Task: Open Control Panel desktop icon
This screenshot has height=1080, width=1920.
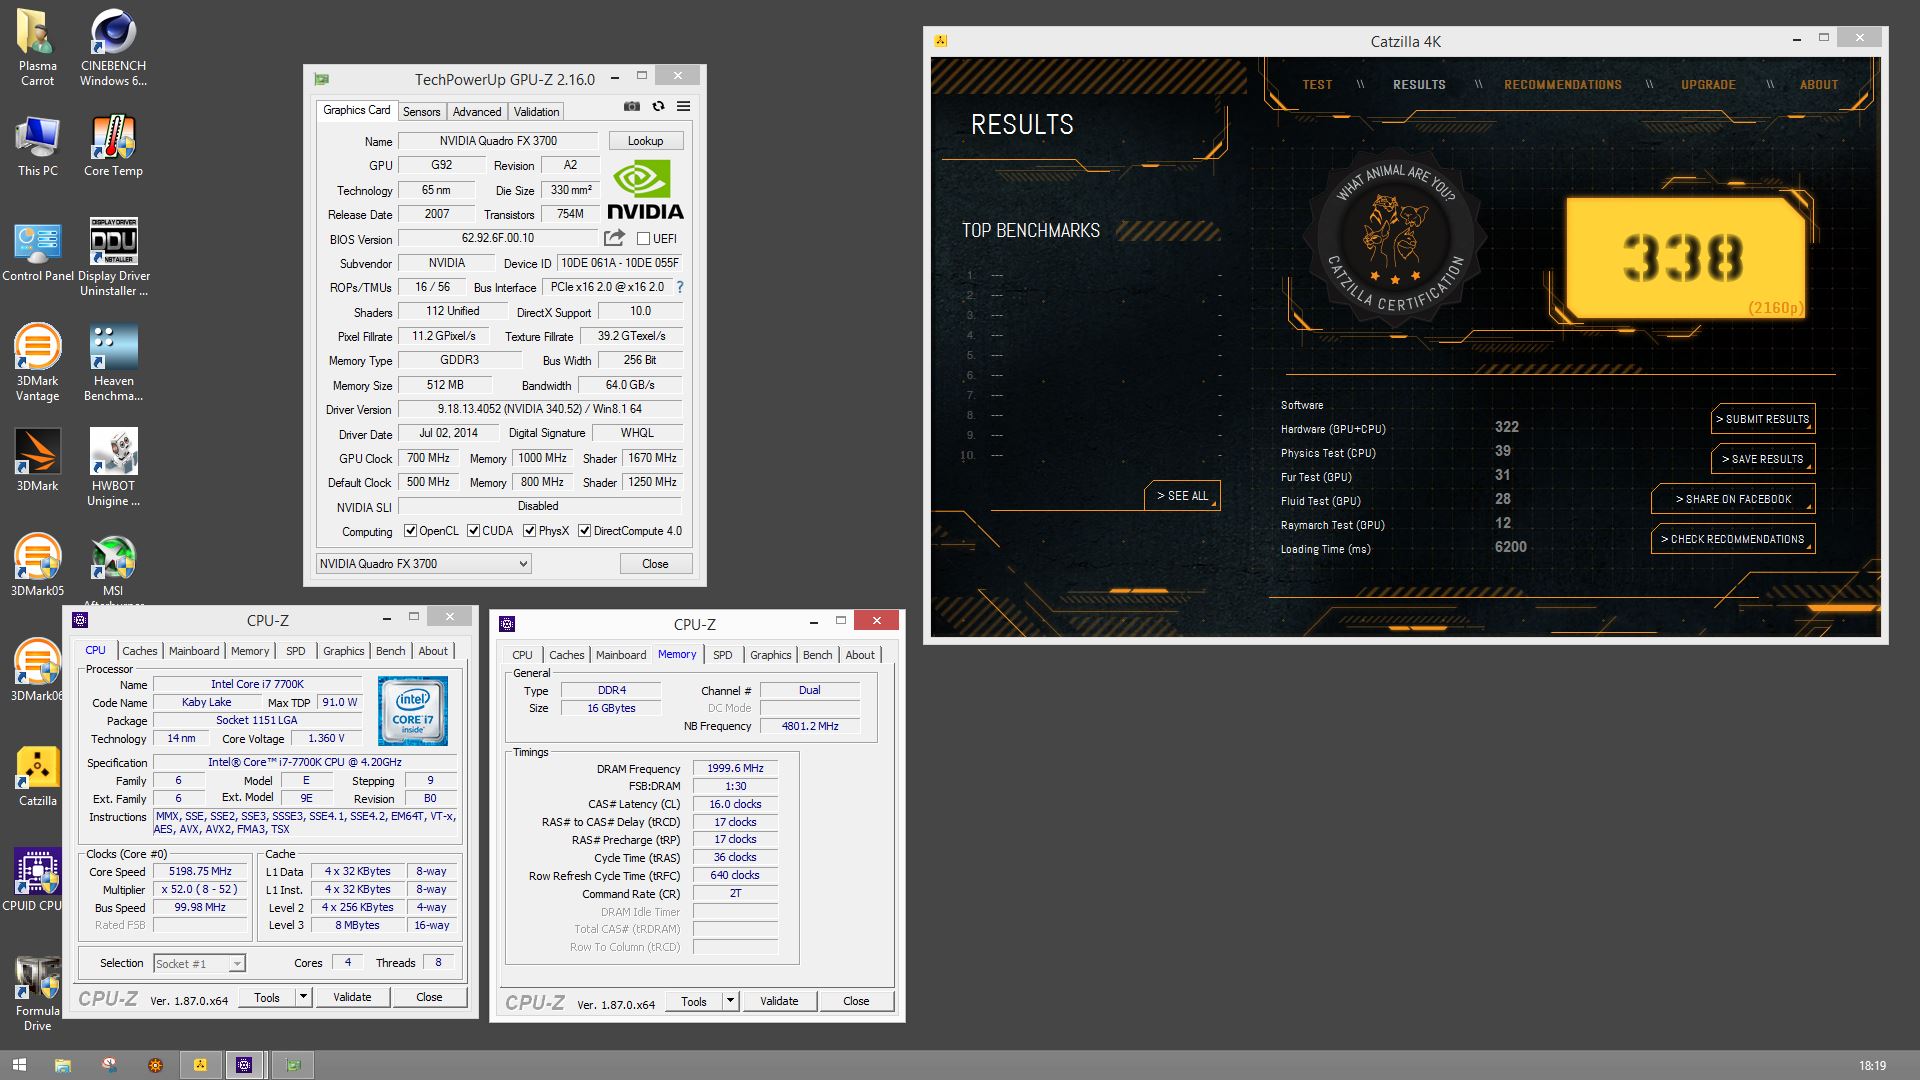Action: pos(37,252)
